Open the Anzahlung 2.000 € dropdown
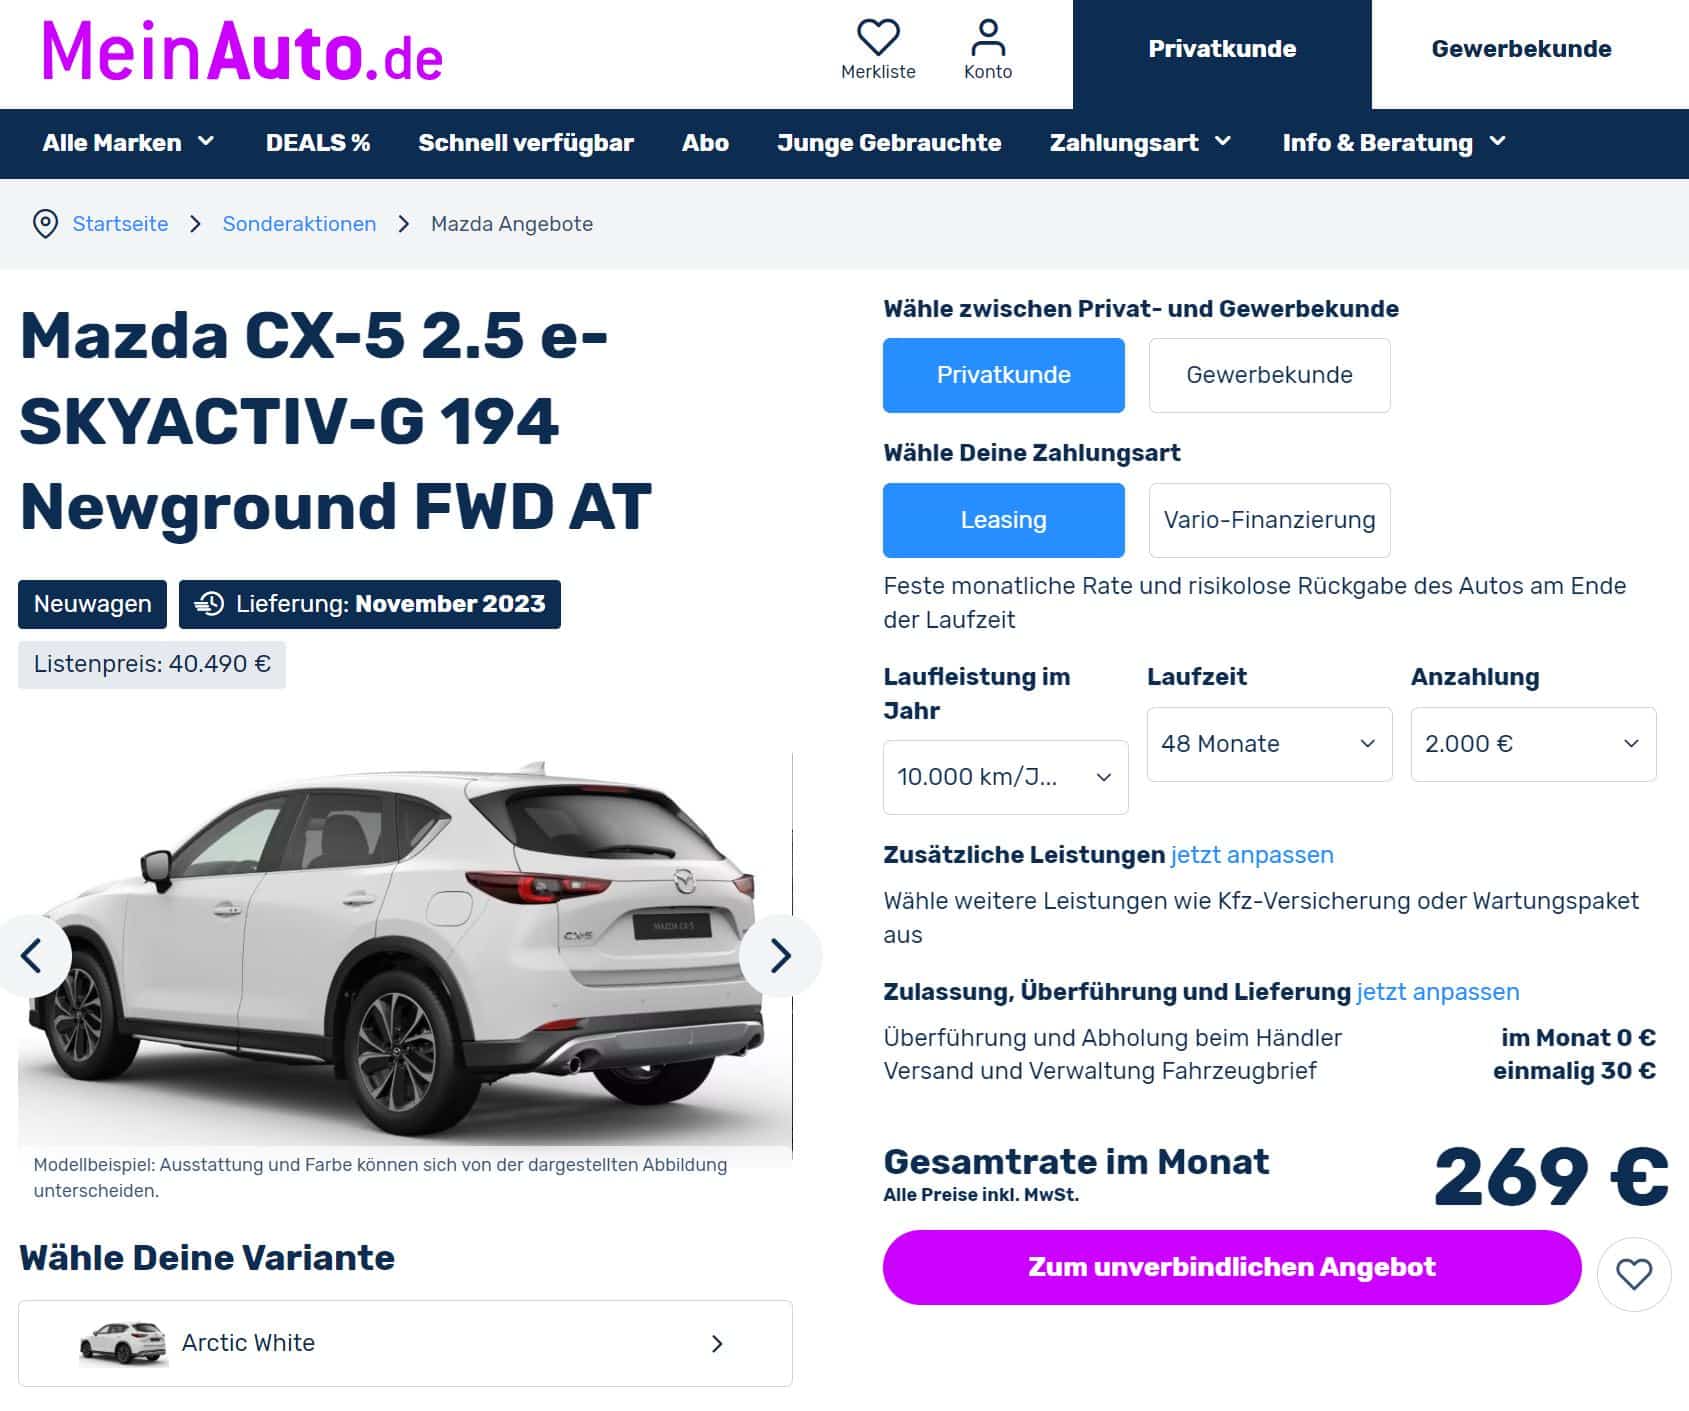This screenshot has width=1689, height=1411. coord(1533,744)
